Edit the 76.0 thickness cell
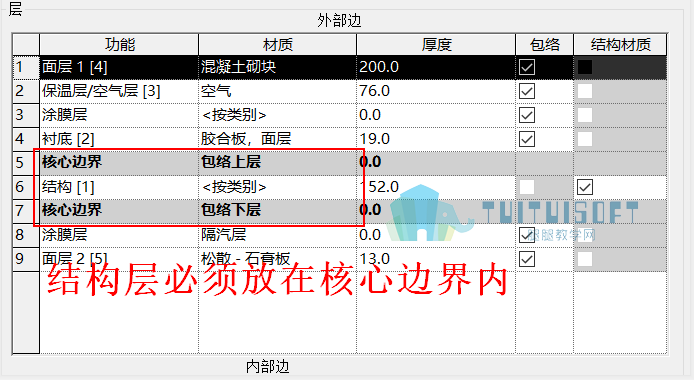 436,91
